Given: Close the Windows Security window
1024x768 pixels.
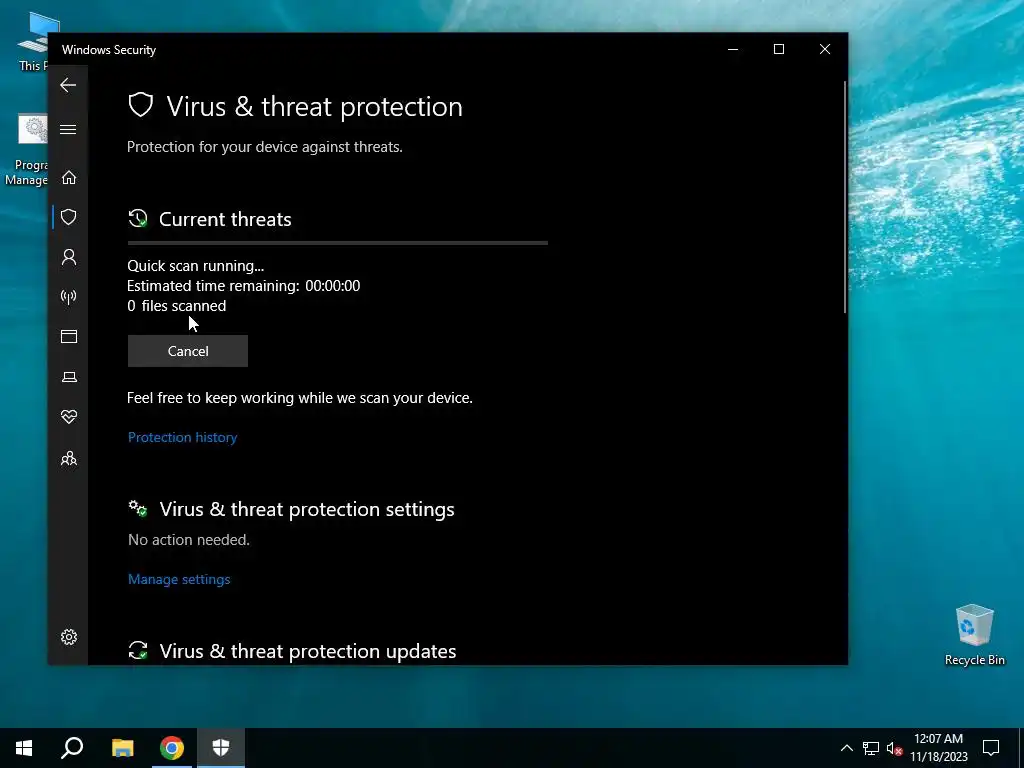Looking at the screenshot, I should [825, 50].
